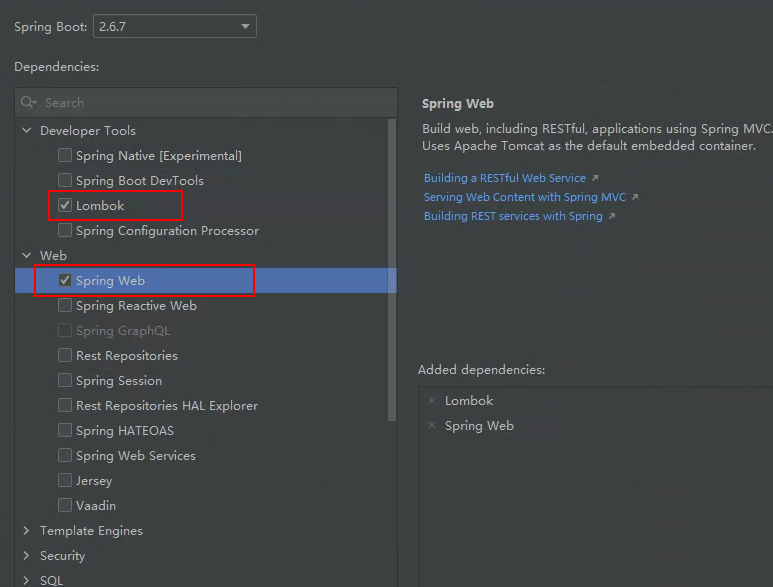Enable the Spring Session dependency

click(x=65, y=381)
